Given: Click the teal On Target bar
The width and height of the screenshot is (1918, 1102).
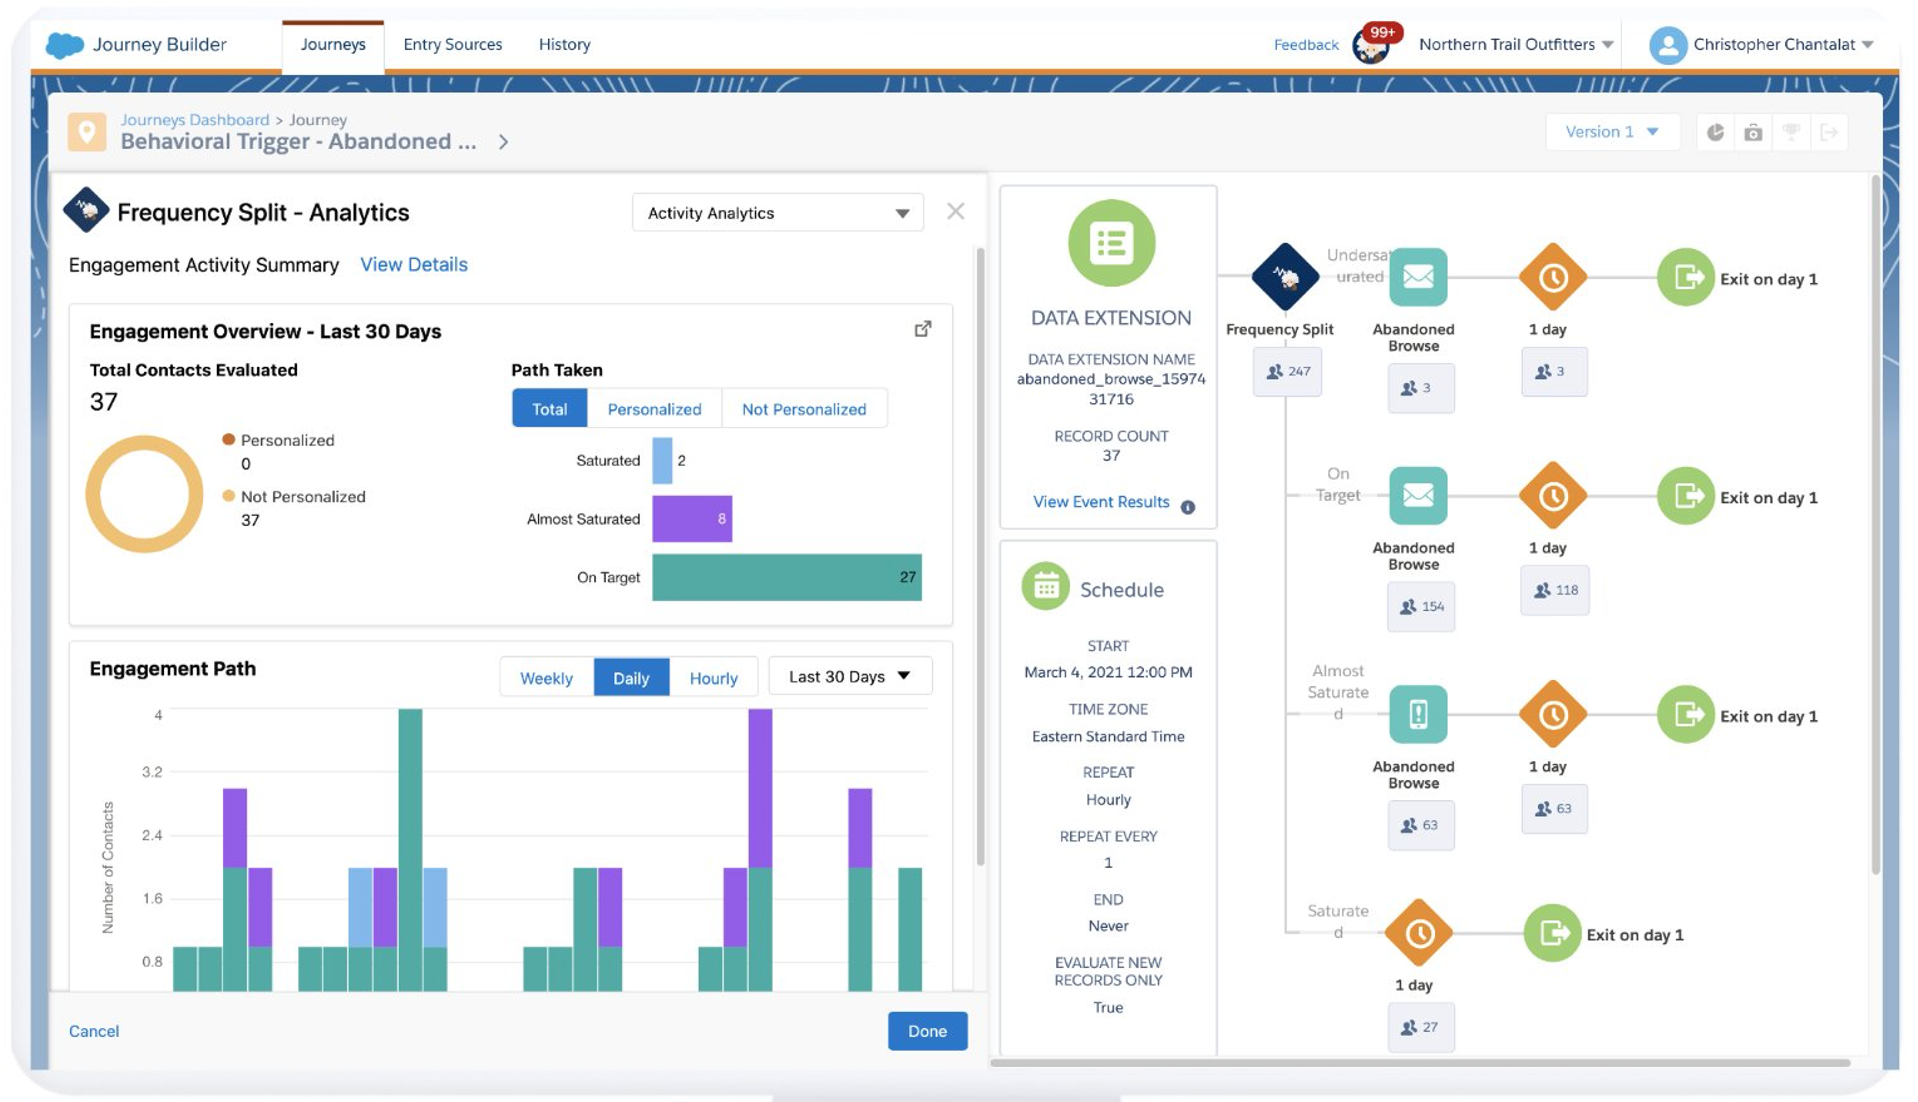Looking at the screenshot, I should tap(786, 577).
